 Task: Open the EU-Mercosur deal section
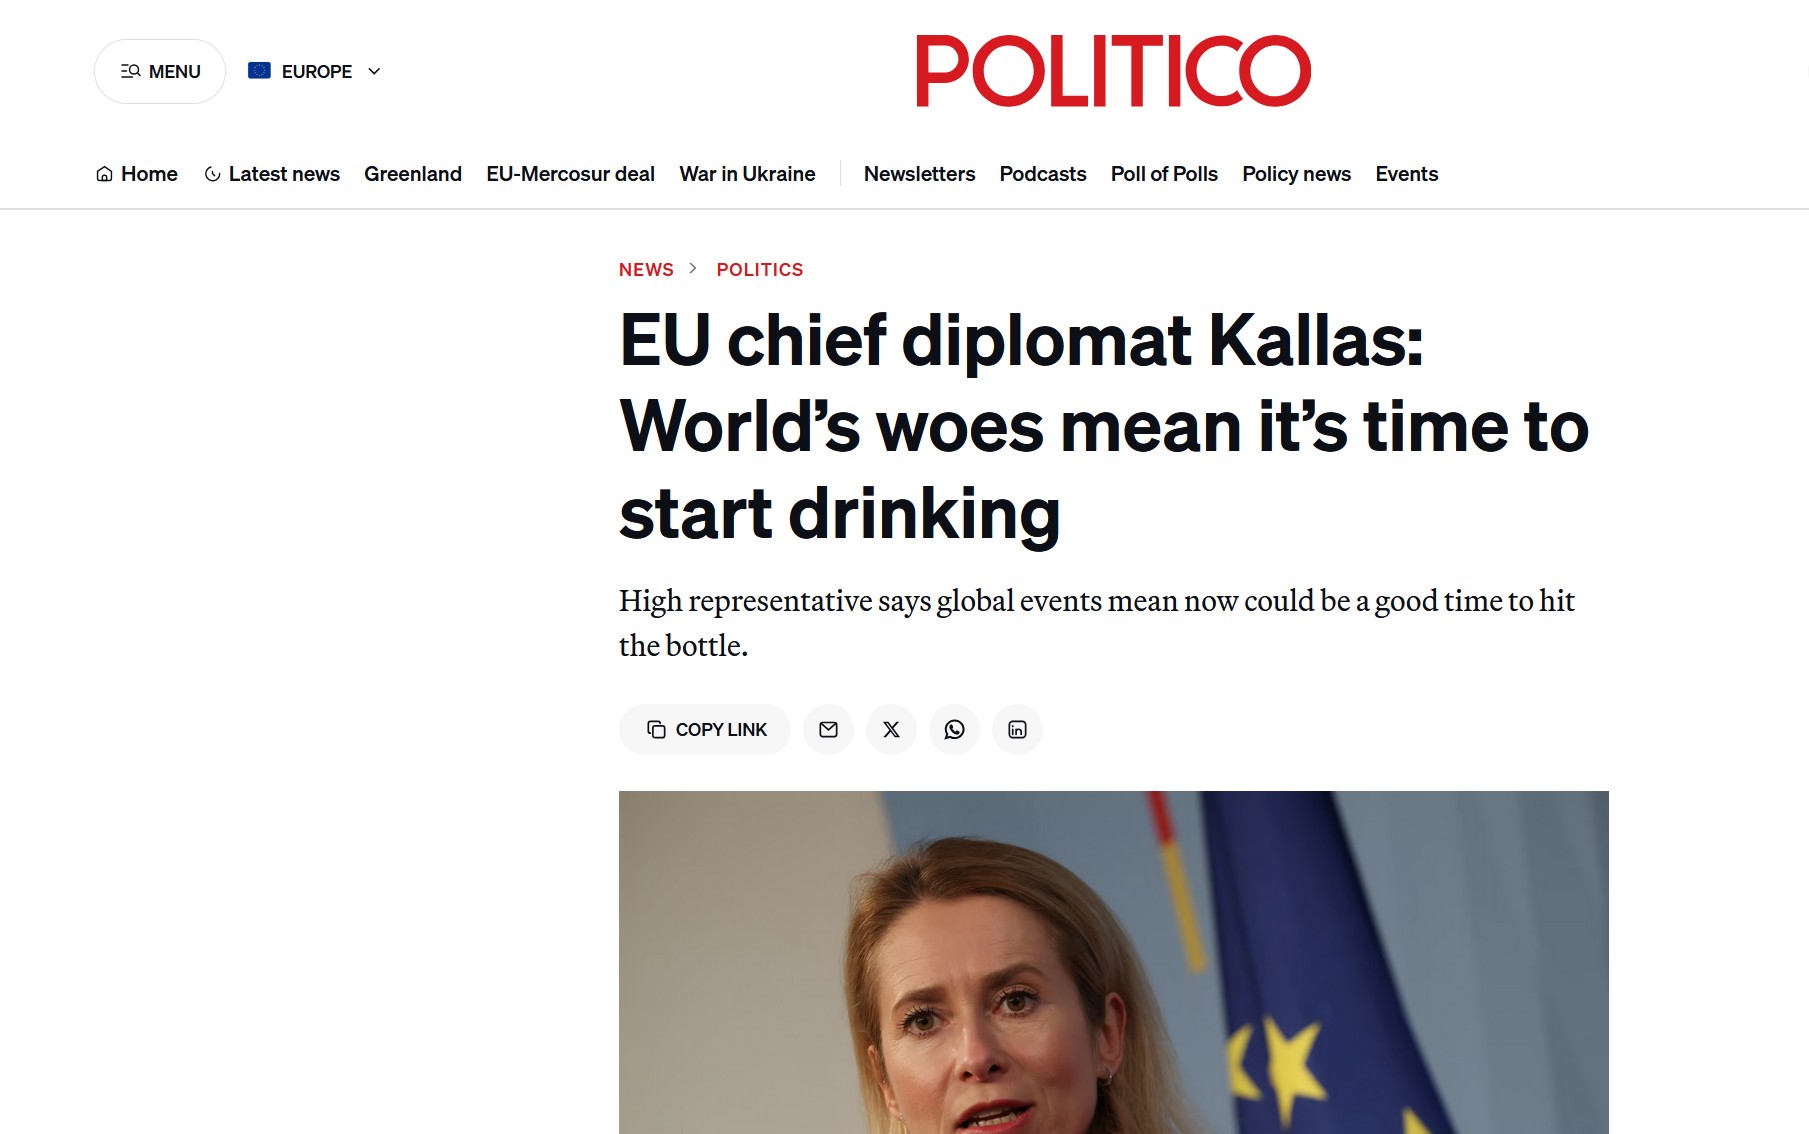coord(570,174)
